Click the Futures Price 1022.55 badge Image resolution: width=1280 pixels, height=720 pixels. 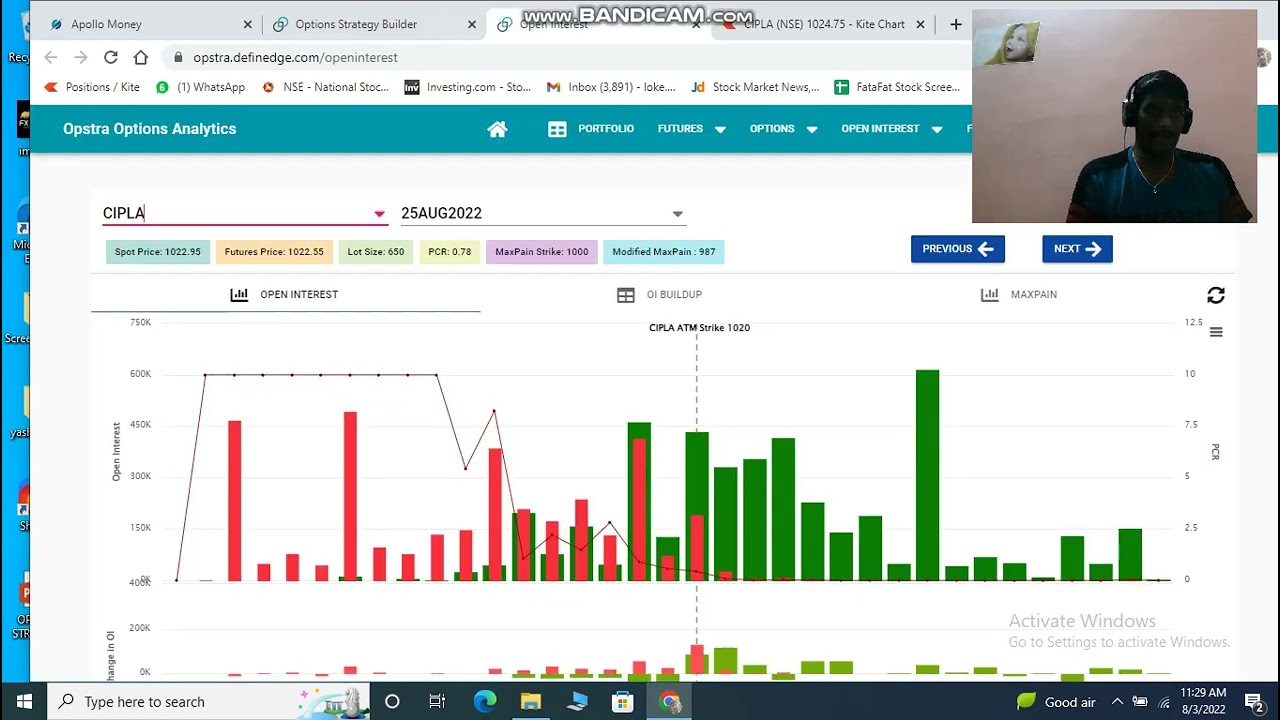point(274,252)
